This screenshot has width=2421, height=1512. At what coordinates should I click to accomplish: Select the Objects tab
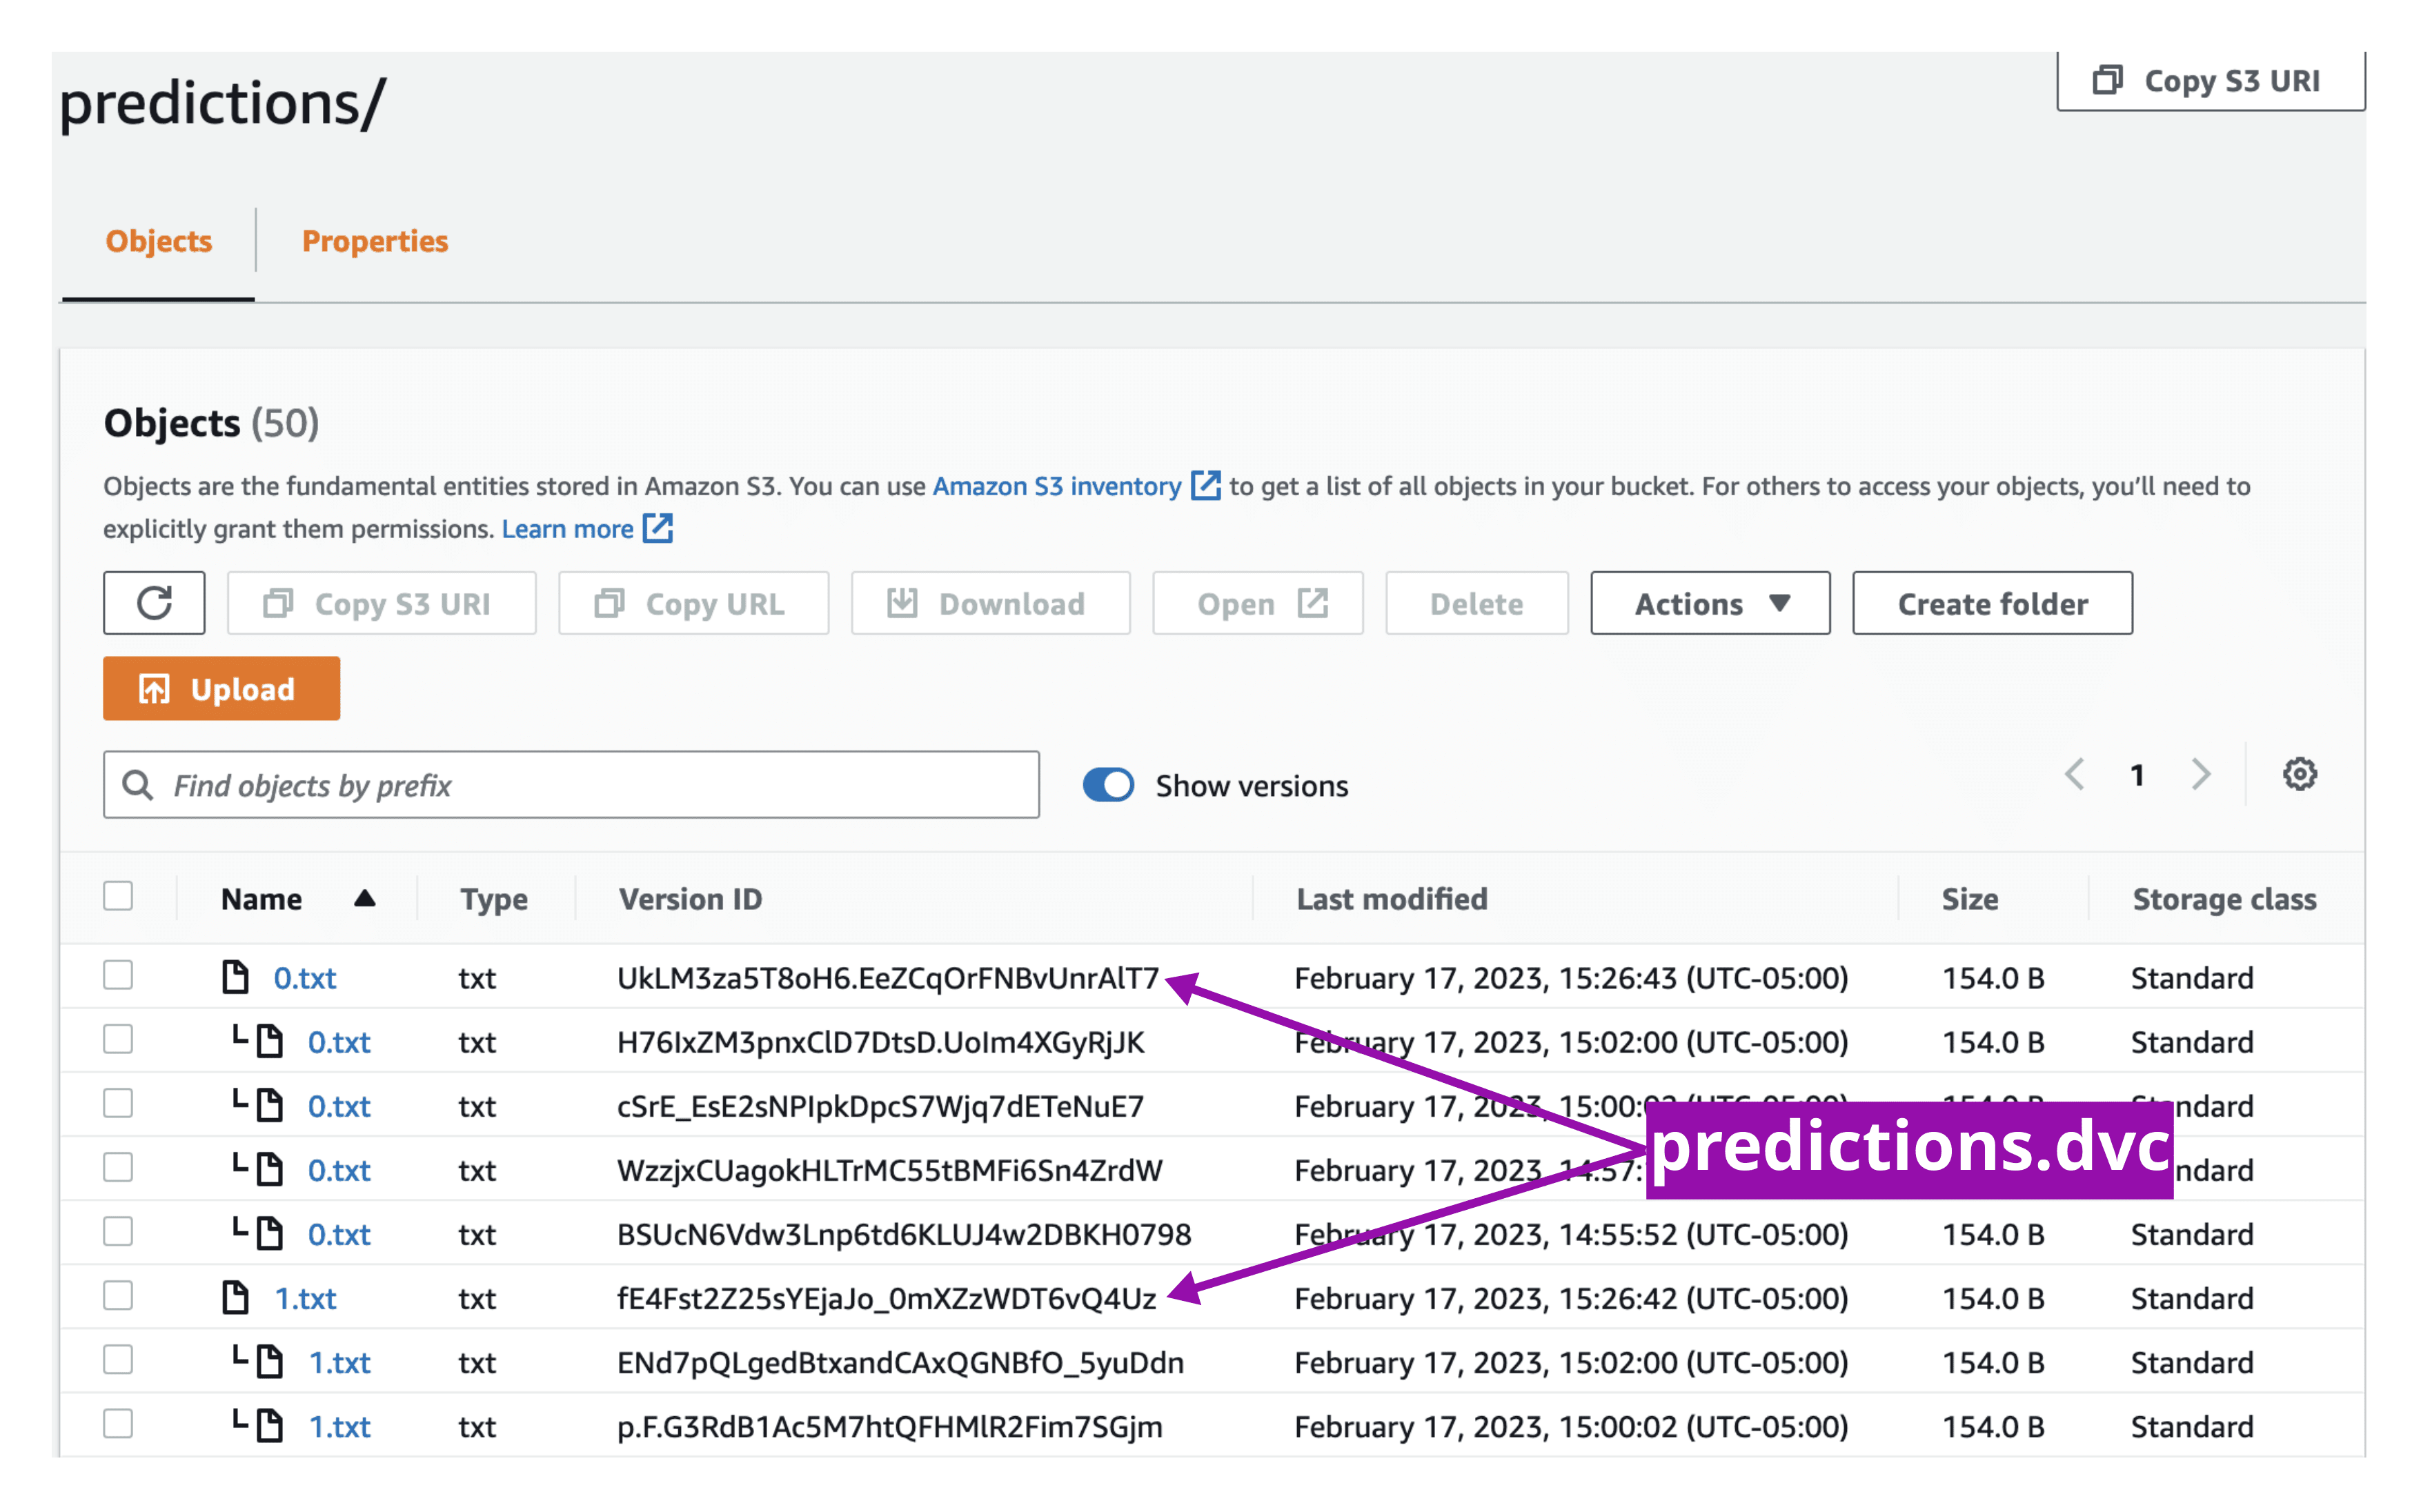click(158, 241)
